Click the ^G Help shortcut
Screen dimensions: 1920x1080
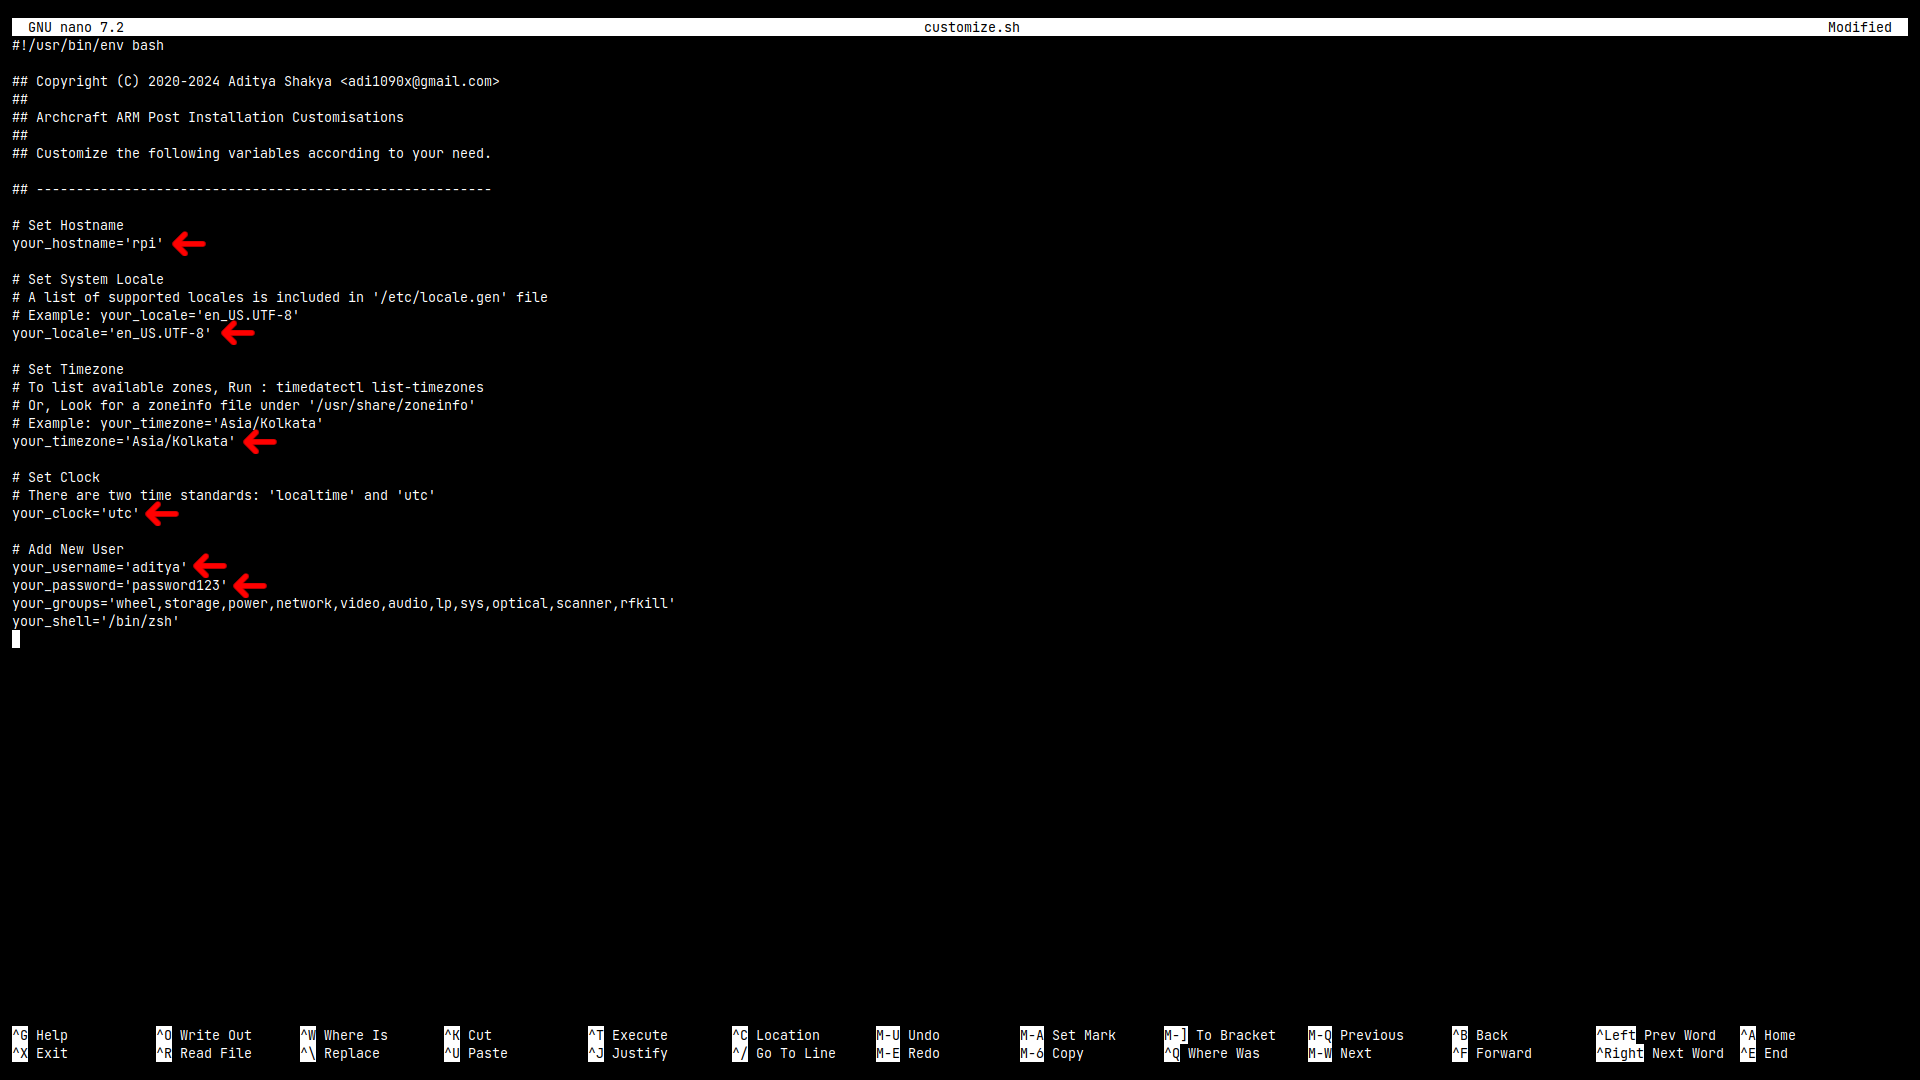pyautogui.click(x=40, y=1035)
